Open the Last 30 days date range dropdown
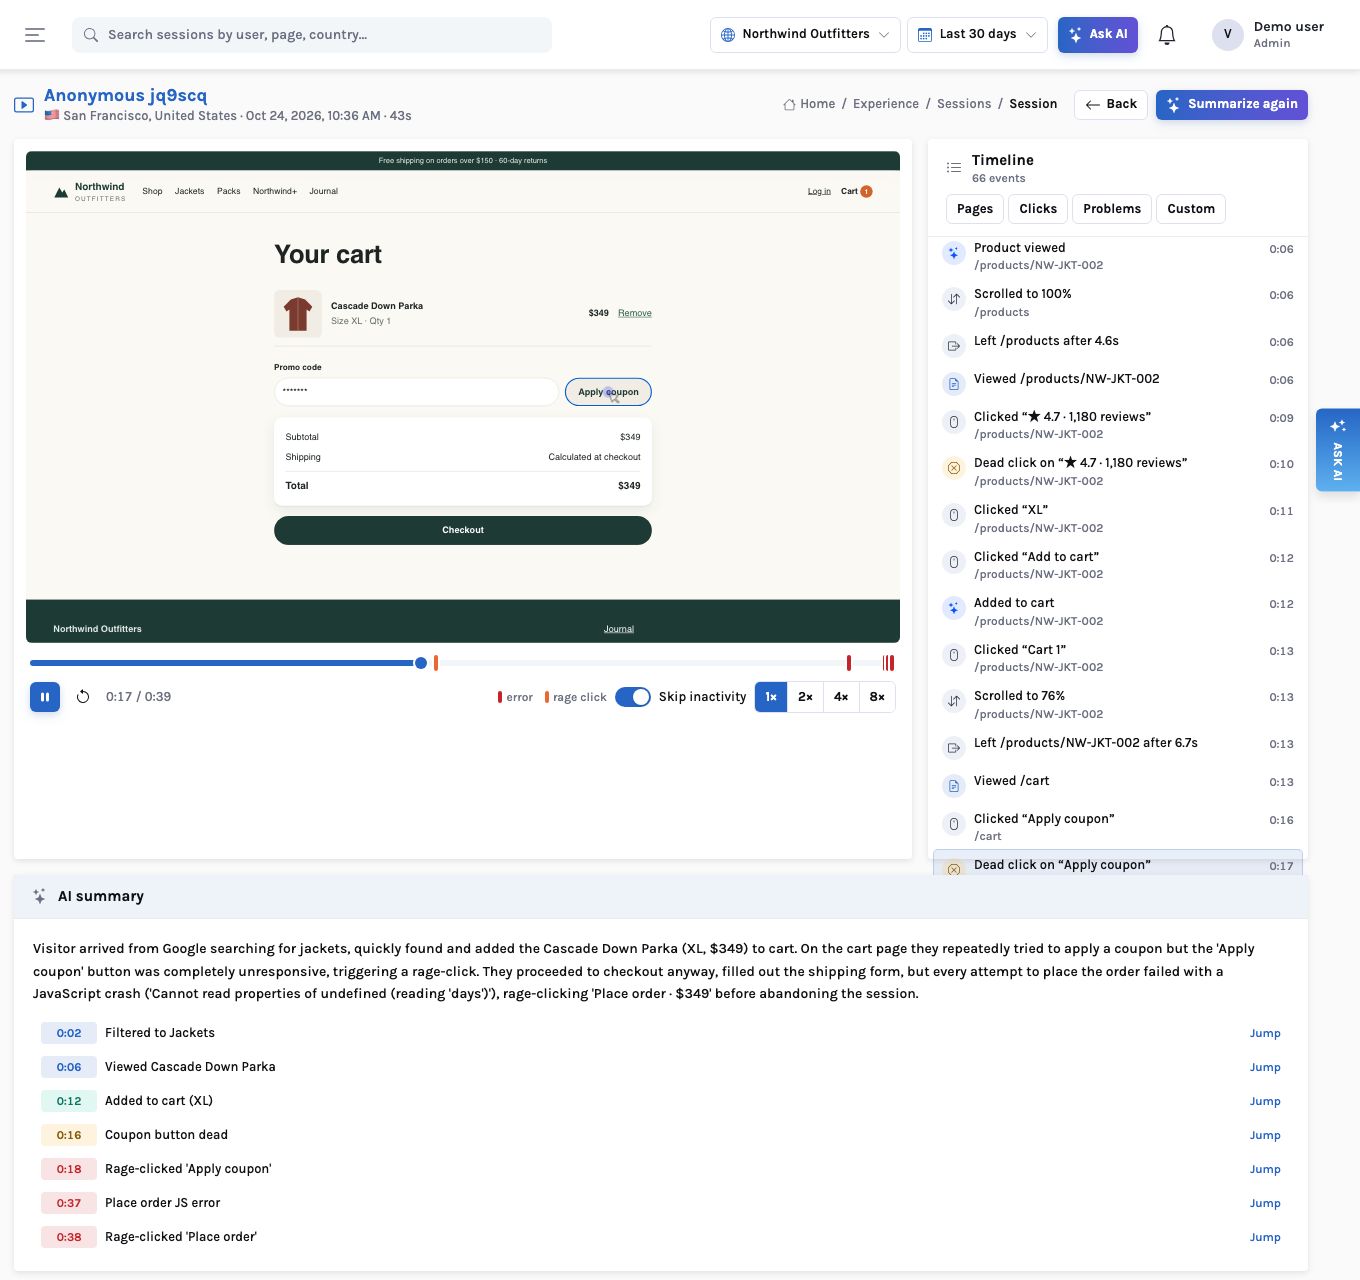This screenshot has height=1280, width=1360. tap(977, 35)
